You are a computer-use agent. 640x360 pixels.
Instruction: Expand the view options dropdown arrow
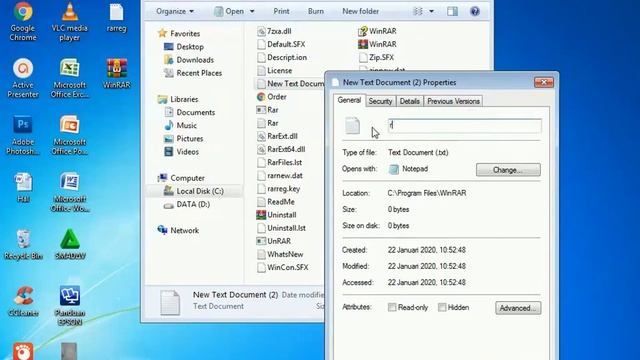point(431,11)
